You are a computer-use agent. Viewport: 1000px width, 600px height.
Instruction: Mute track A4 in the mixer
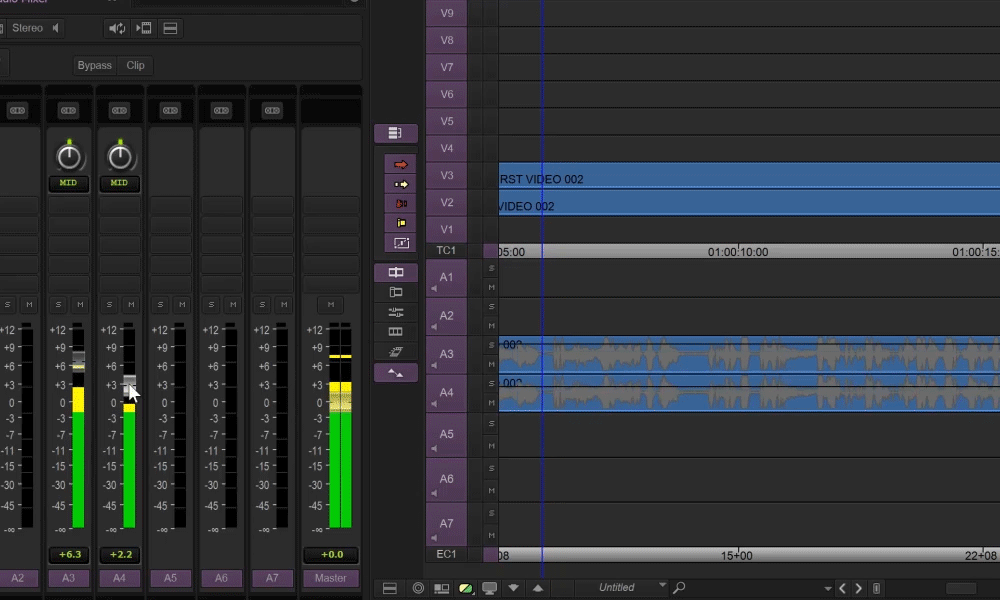tap(131, 305)
